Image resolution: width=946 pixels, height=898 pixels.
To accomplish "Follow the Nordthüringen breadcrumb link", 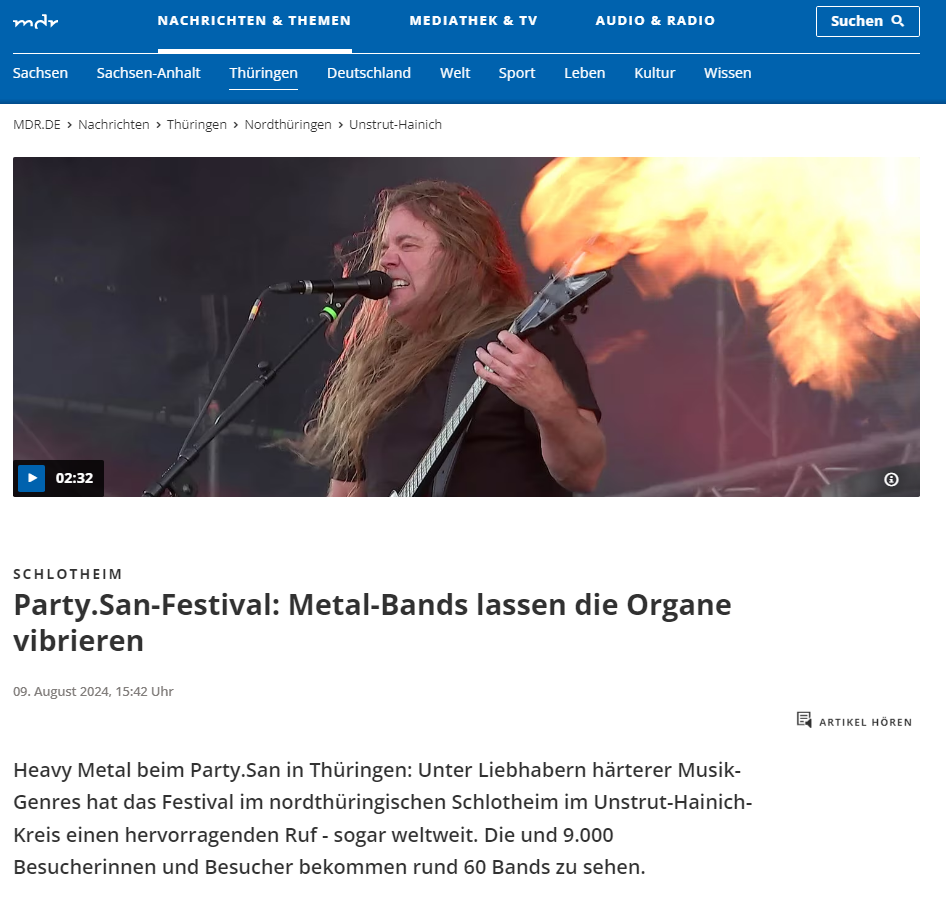I will 288,124.
